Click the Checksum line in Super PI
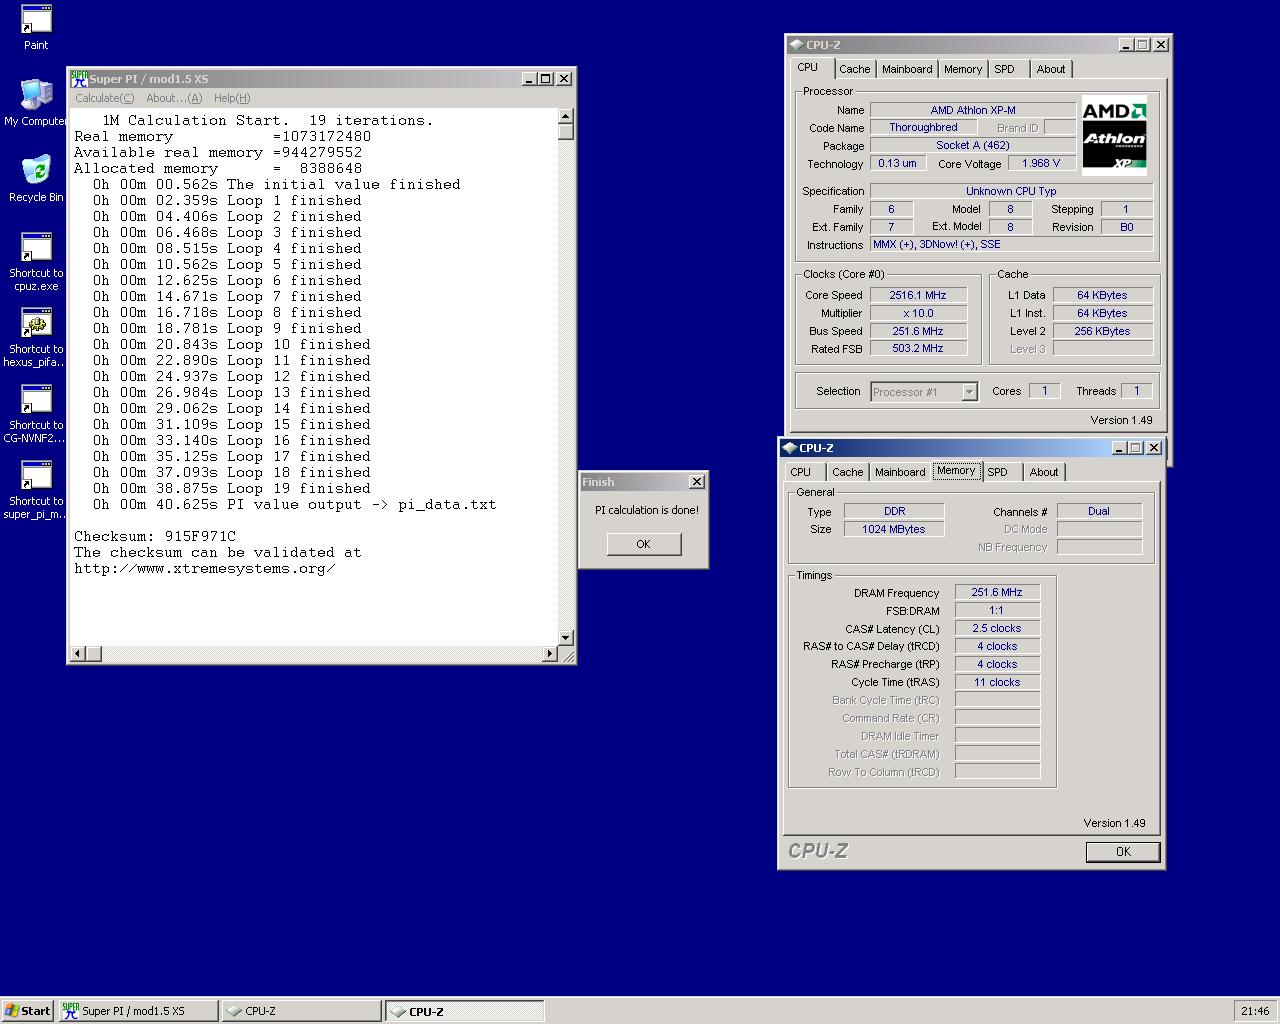Image resolution: width=1280 pixels, height=1024 pixels. (155, 536)
